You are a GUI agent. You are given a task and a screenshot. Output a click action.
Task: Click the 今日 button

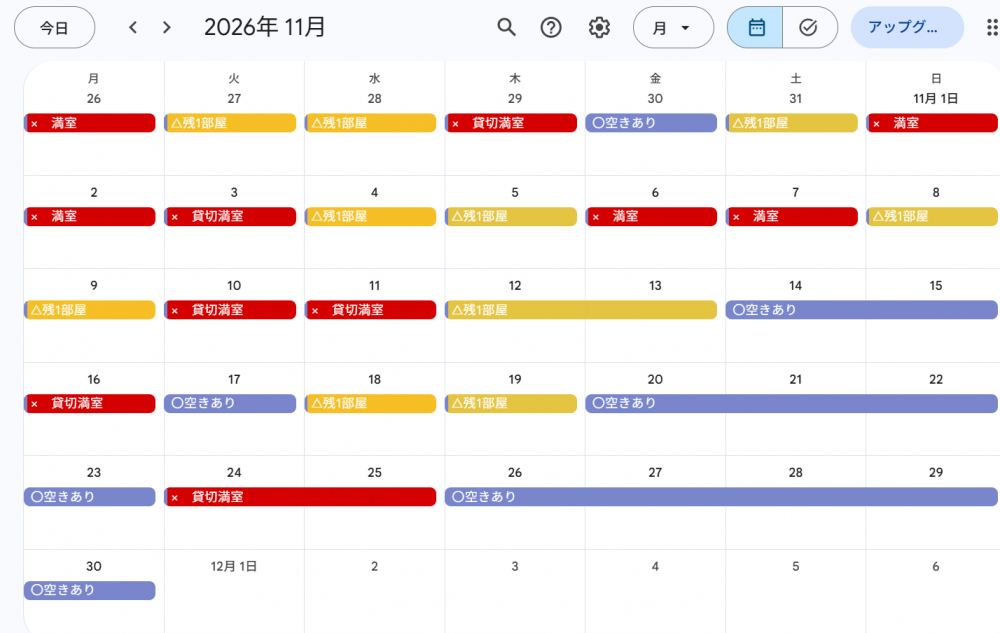[x=54, y=27]
